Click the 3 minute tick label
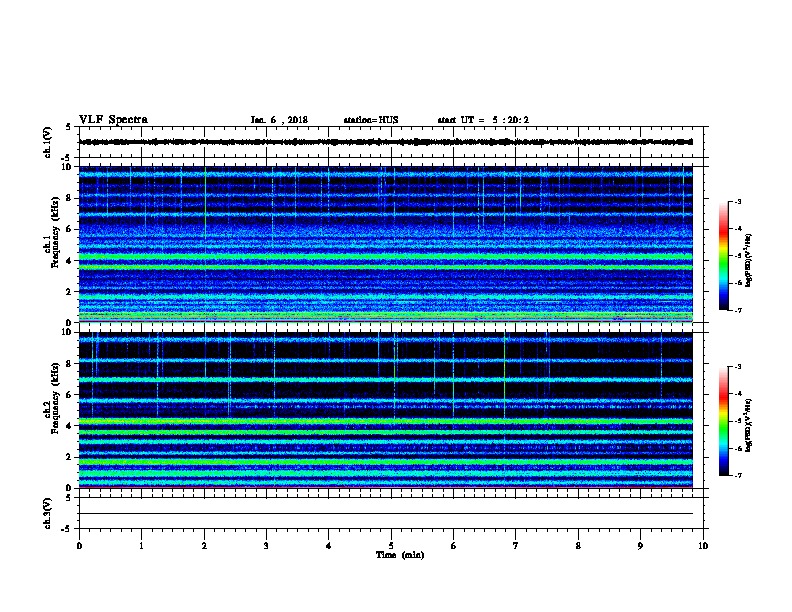 [266, 546]
